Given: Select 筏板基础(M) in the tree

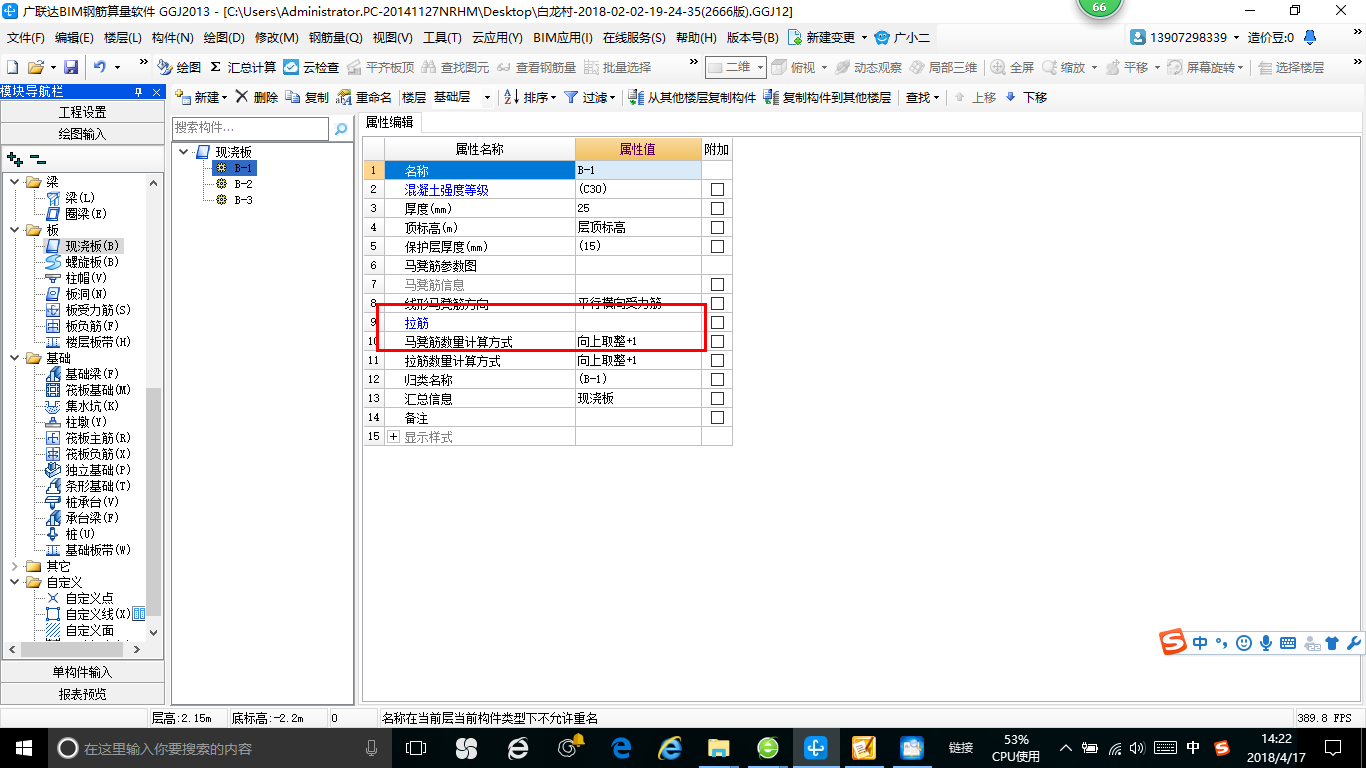Looking at the screenshot, I should [97, 390].
